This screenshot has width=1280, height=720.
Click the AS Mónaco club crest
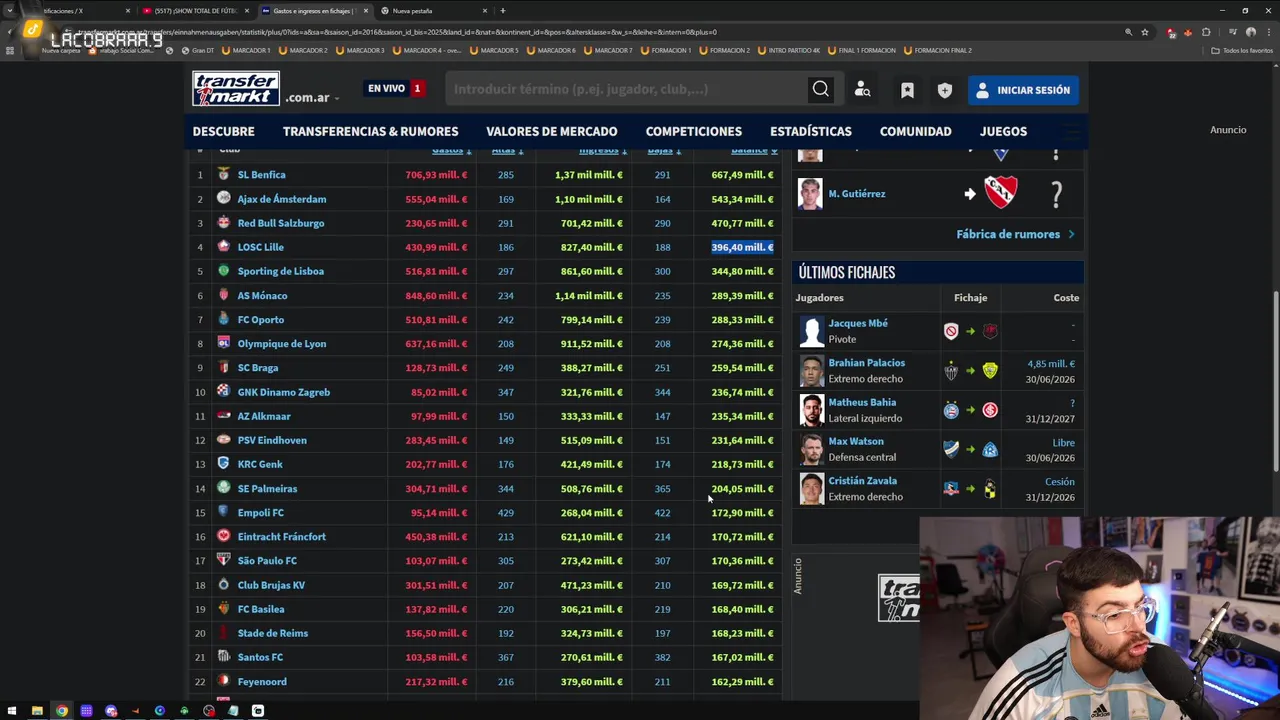(x=224, y=295)
